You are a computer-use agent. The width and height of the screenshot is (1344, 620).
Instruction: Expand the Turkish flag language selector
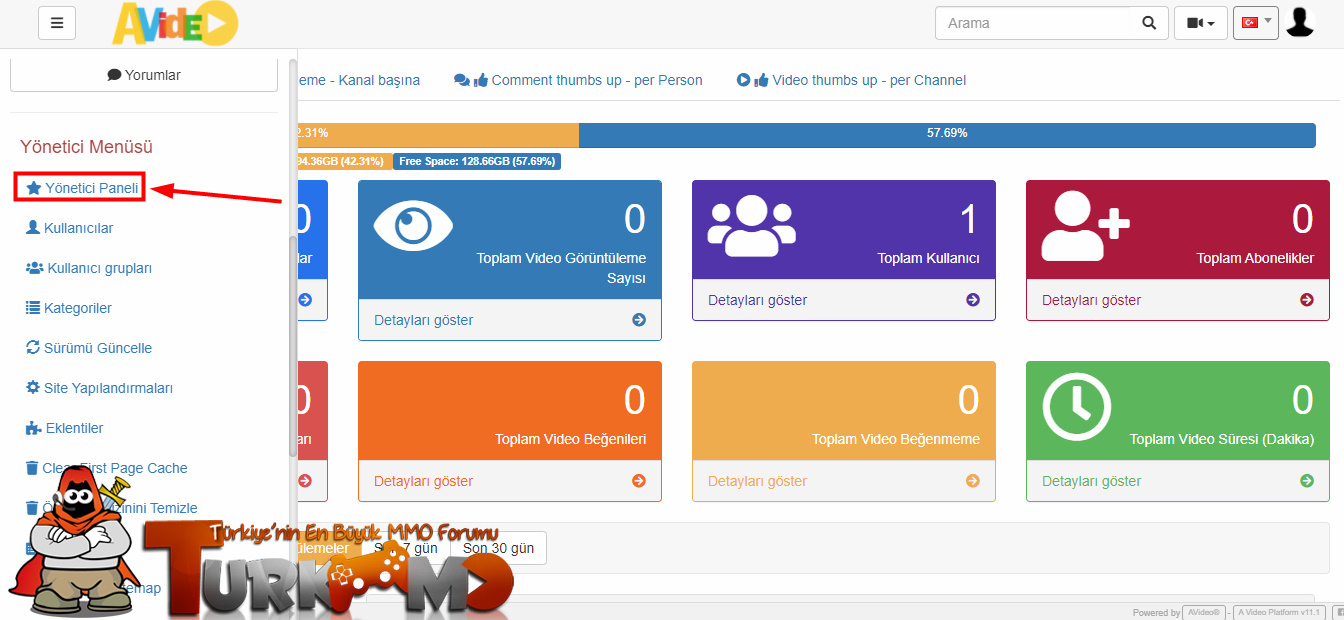tap(1256, 23)
